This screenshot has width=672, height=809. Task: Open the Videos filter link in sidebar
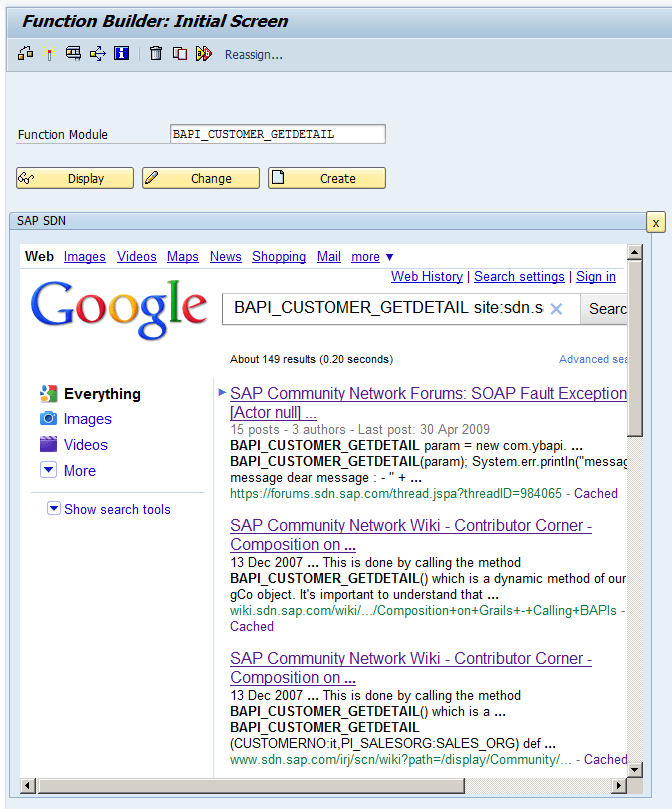pyautogui.click(x=86, y=445)
